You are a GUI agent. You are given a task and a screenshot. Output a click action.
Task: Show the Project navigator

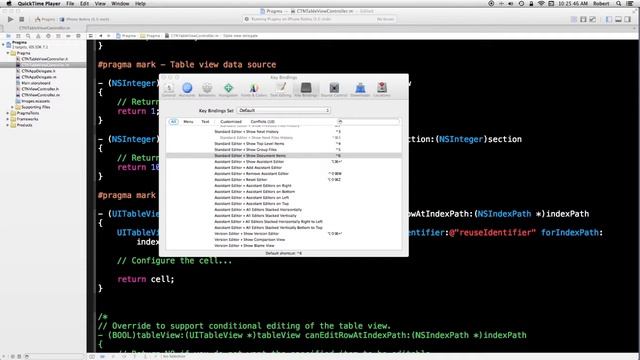8,36
